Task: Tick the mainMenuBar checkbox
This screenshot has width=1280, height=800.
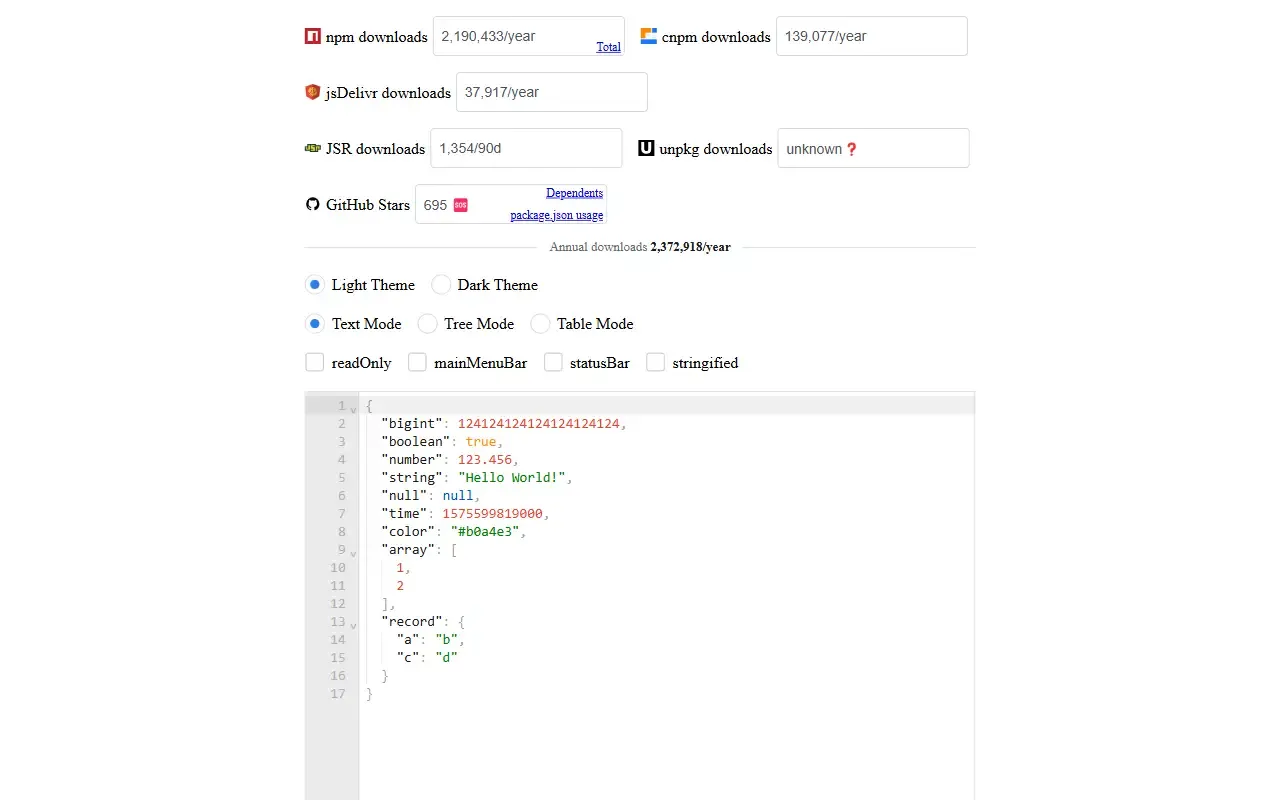Action: (417, 363)
